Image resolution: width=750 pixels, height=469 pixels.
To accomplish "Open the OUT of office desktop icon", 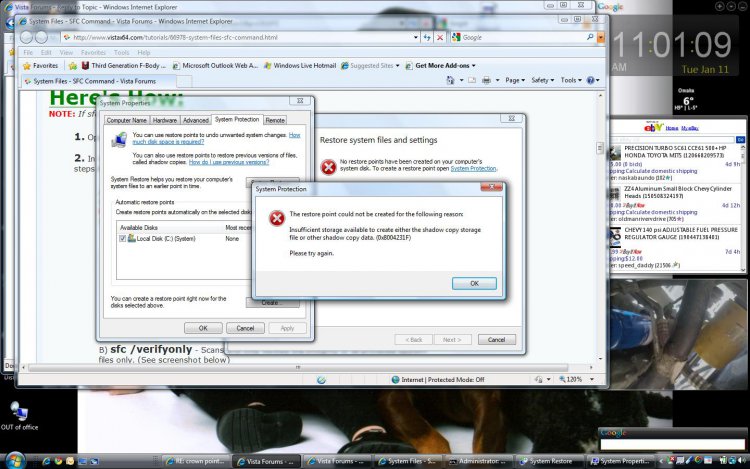I will point(19,415).
